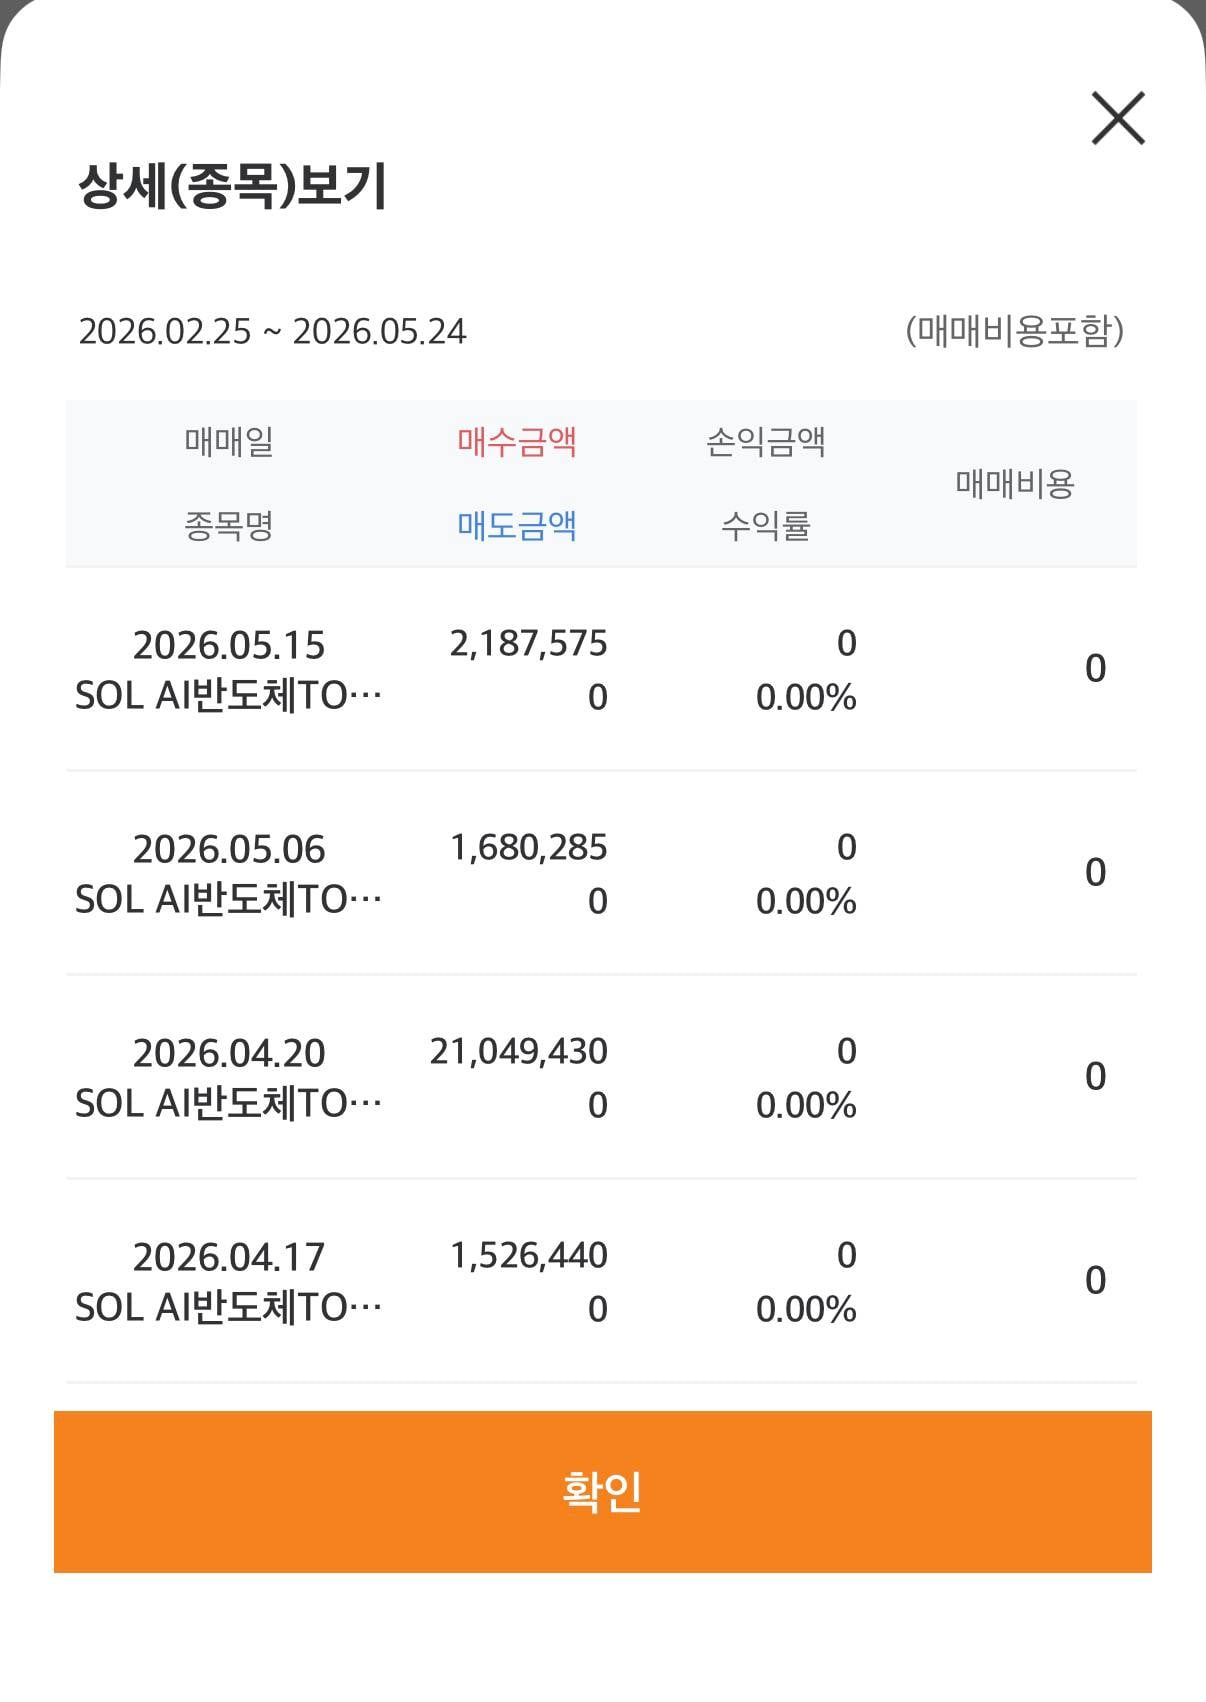Viewport: 1206px width, 1702px height.
Task: Close the 상세(종목)보기 dialog with X
Action: [1117, 118]
